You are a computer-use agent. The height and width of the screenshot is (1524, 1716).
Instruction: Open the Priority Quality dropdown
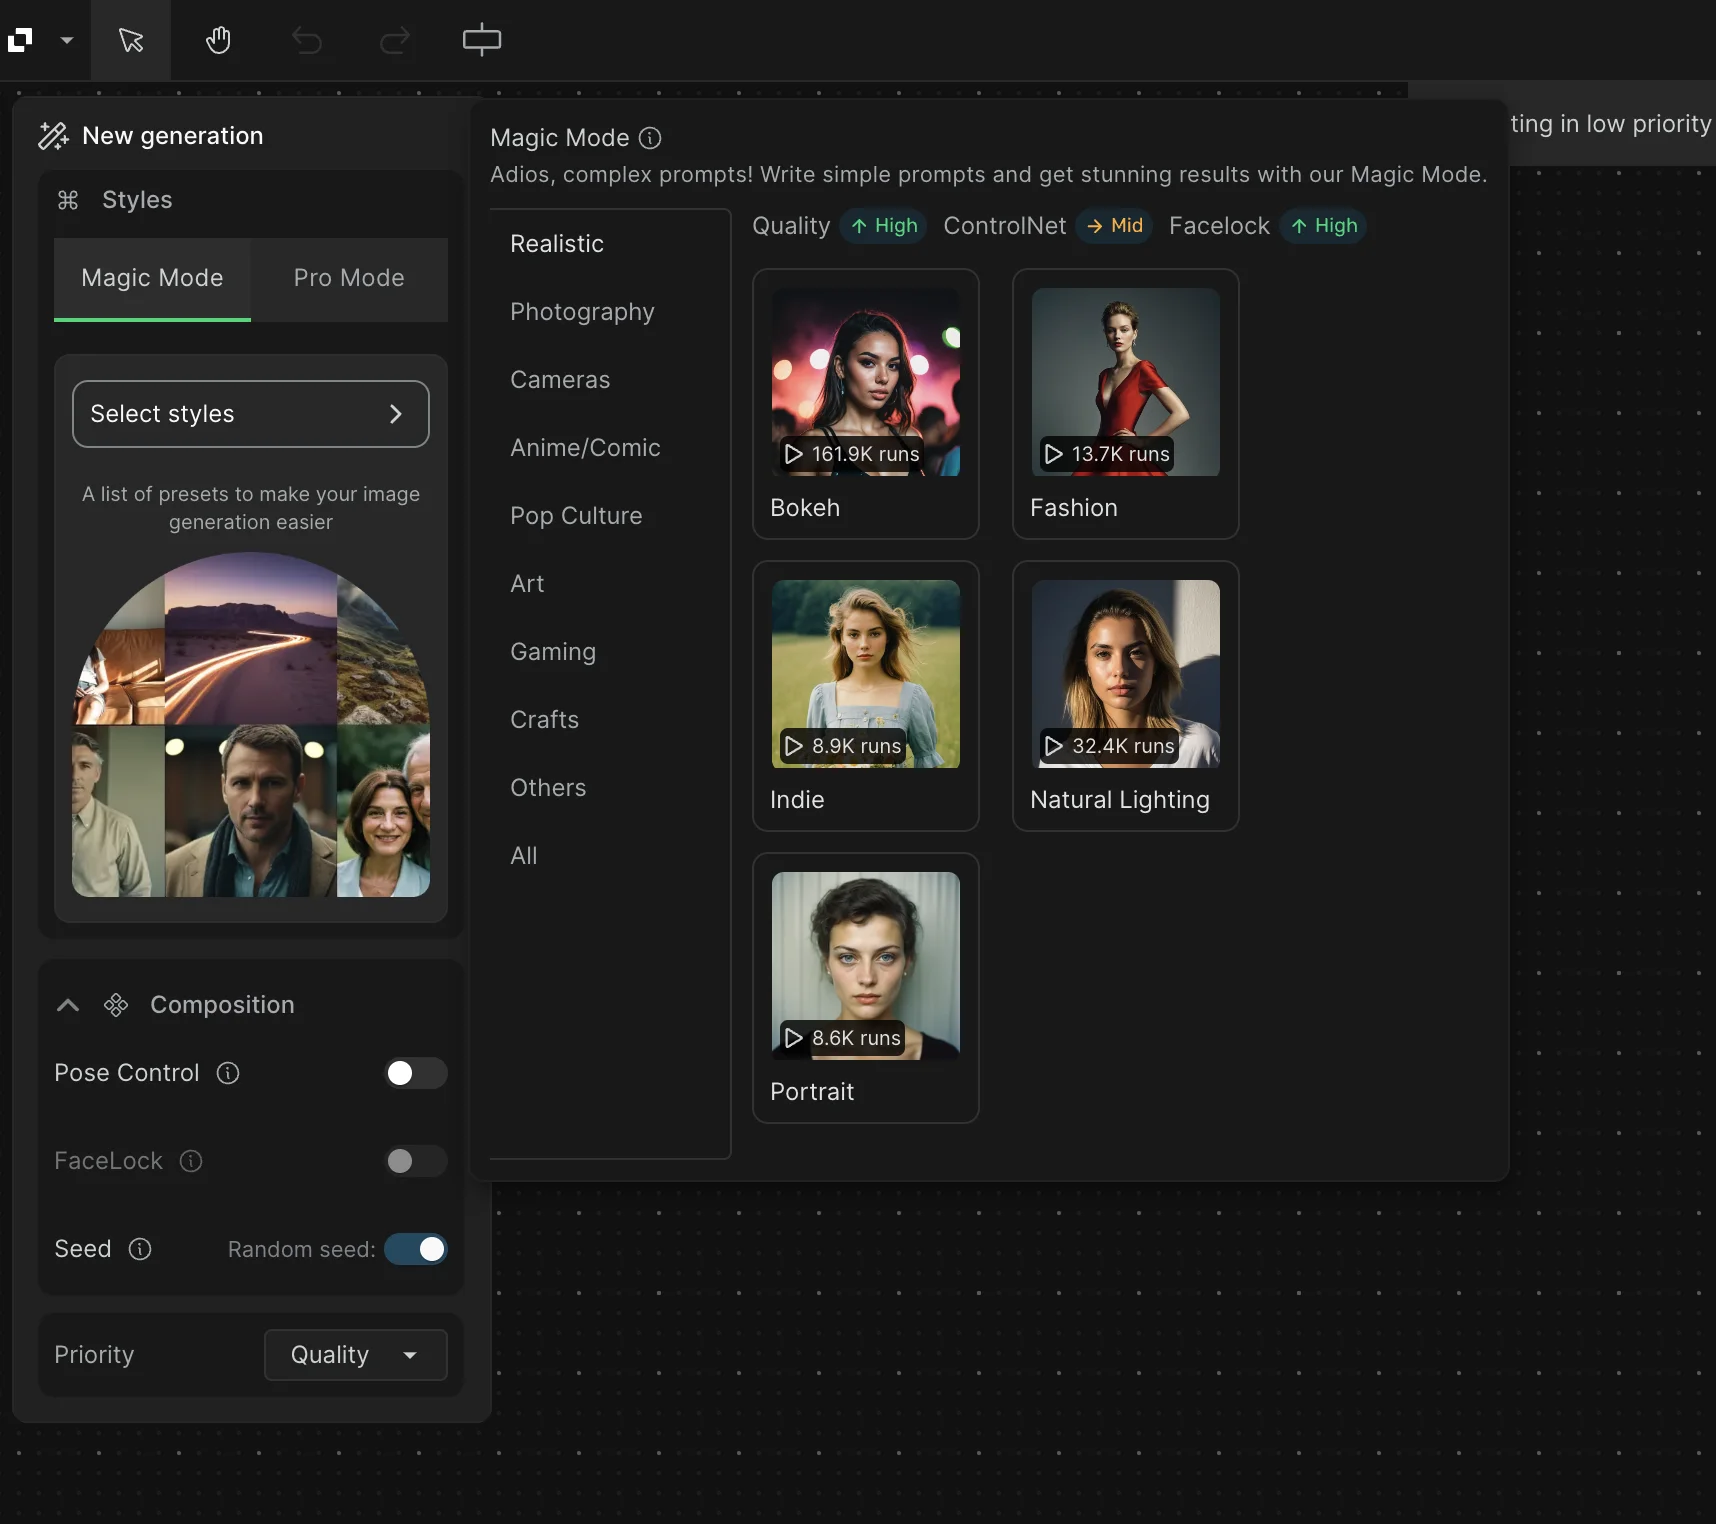pyautogui.click(x=356, y=1355)
